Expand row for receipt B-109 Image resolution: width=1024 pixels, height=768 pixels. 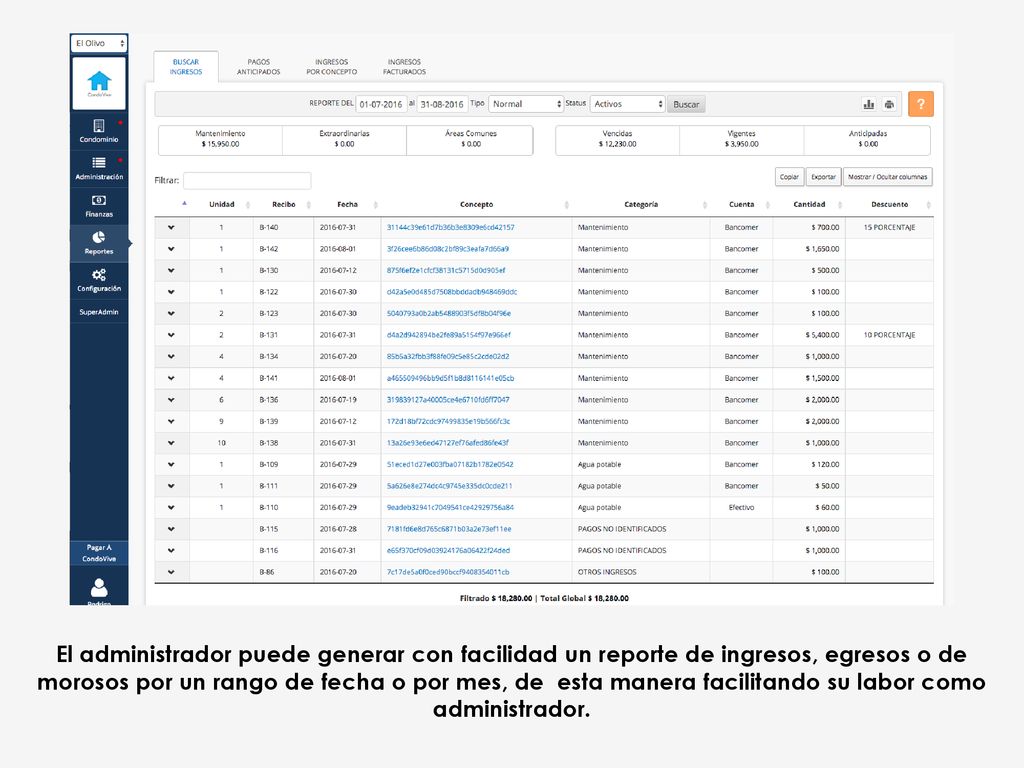point(171,464)
